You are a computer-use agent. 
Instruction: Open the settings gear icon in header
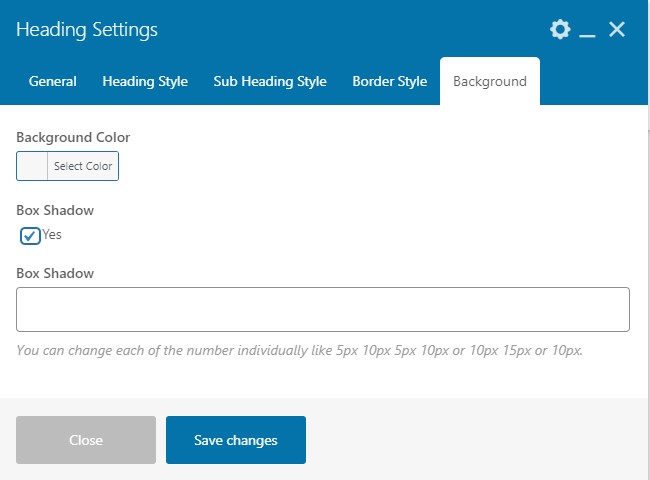tap(560, 30)
